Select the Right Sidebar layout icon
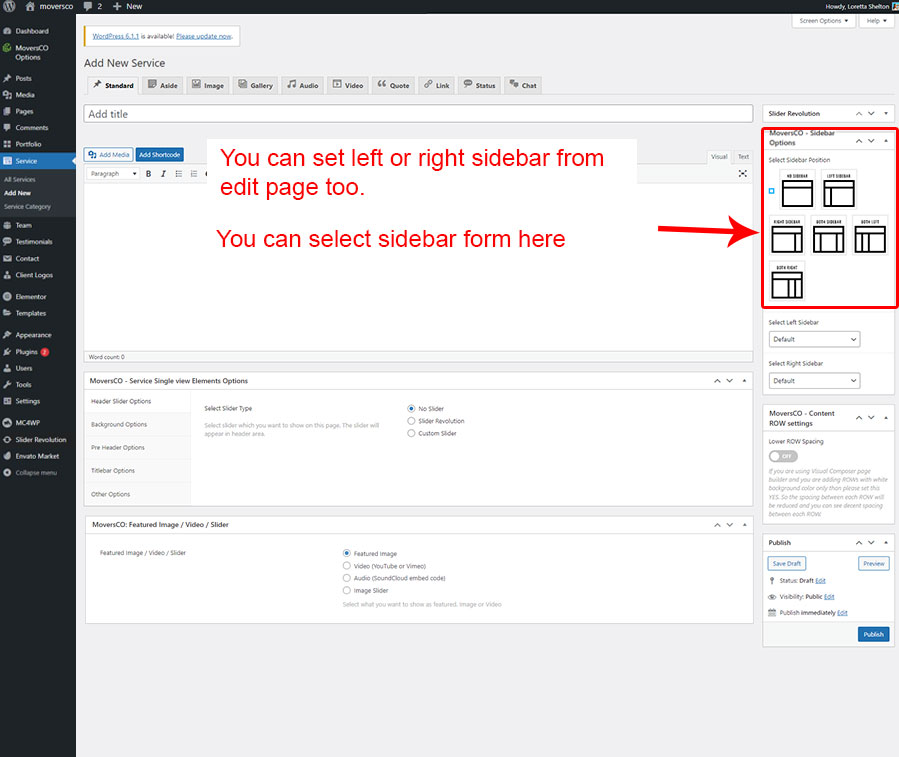The width and height of the screenshot is (899, 757). [788, 236]
